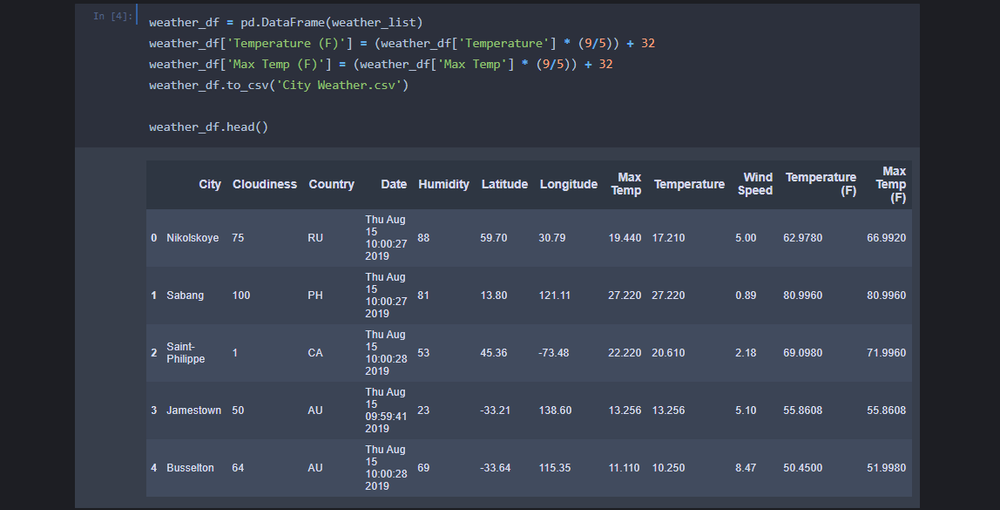Viewport: 1000px width, 510px height.
Task: Select the Busselton city cell
Action: click(x=190, y=467)
